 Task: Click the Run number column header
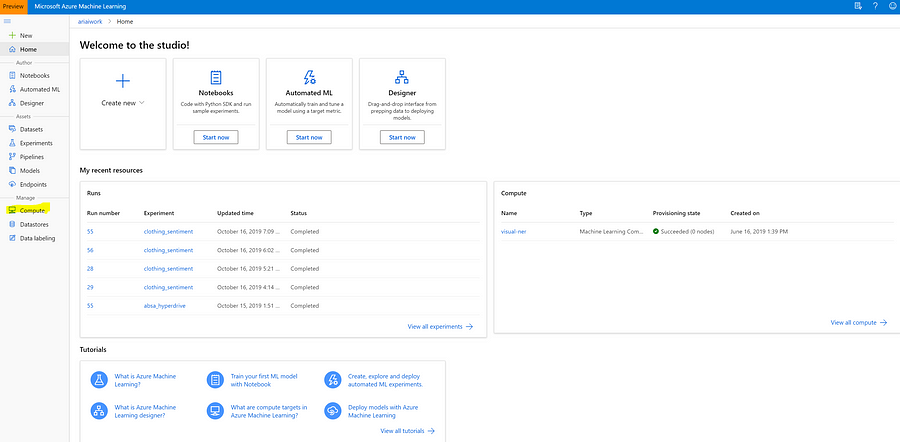[x=103, y=213]
